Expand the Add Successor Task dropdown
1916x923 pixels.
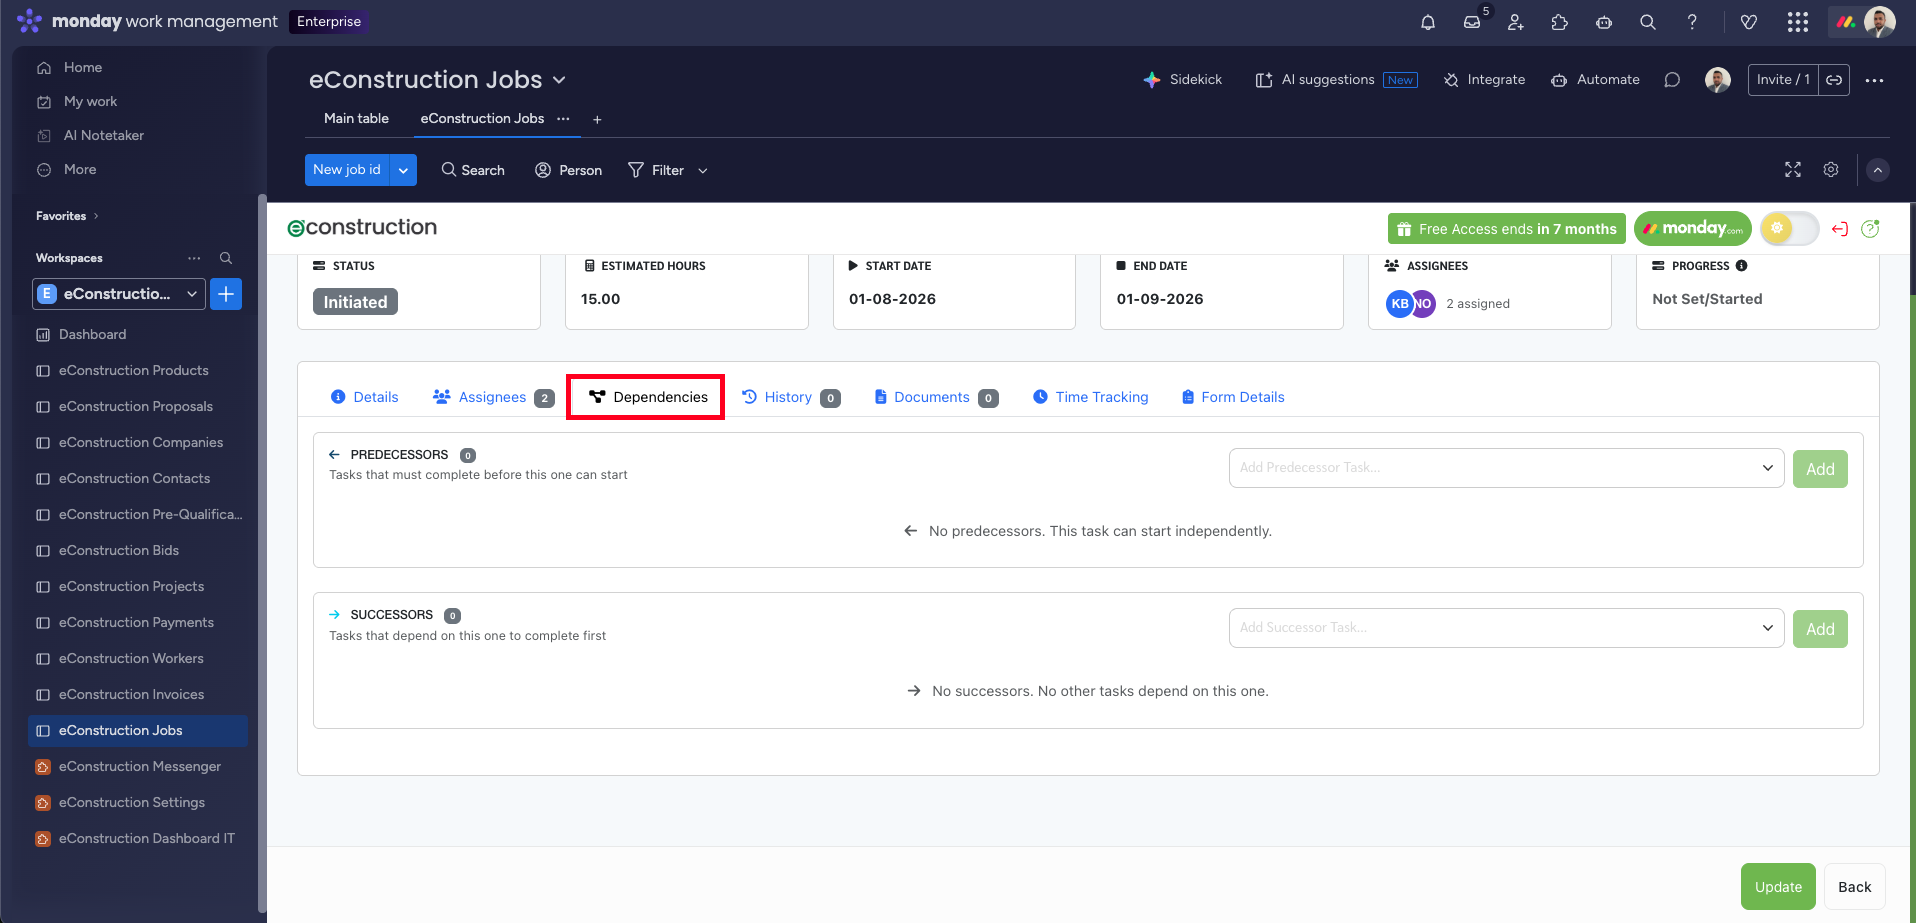point(1506,628)
